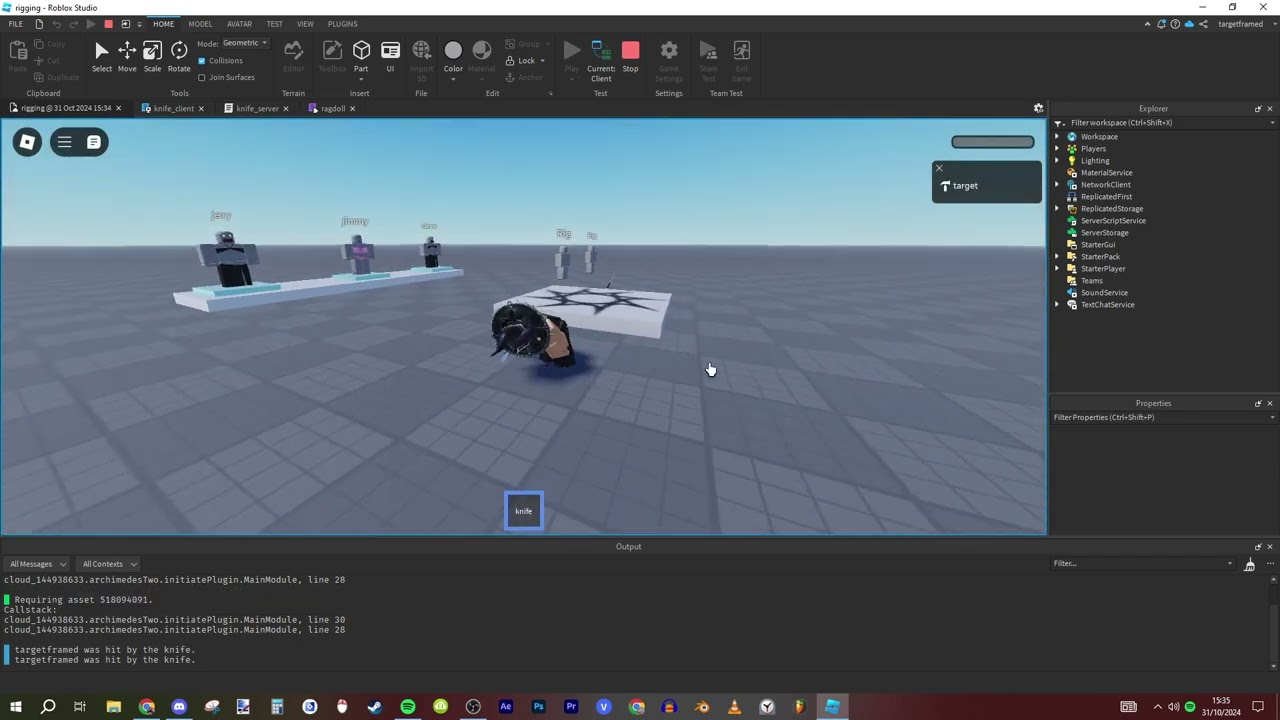Activate the Rotate tool
The height and width of the screenshot is (720, 1280).
click(179, 56)
